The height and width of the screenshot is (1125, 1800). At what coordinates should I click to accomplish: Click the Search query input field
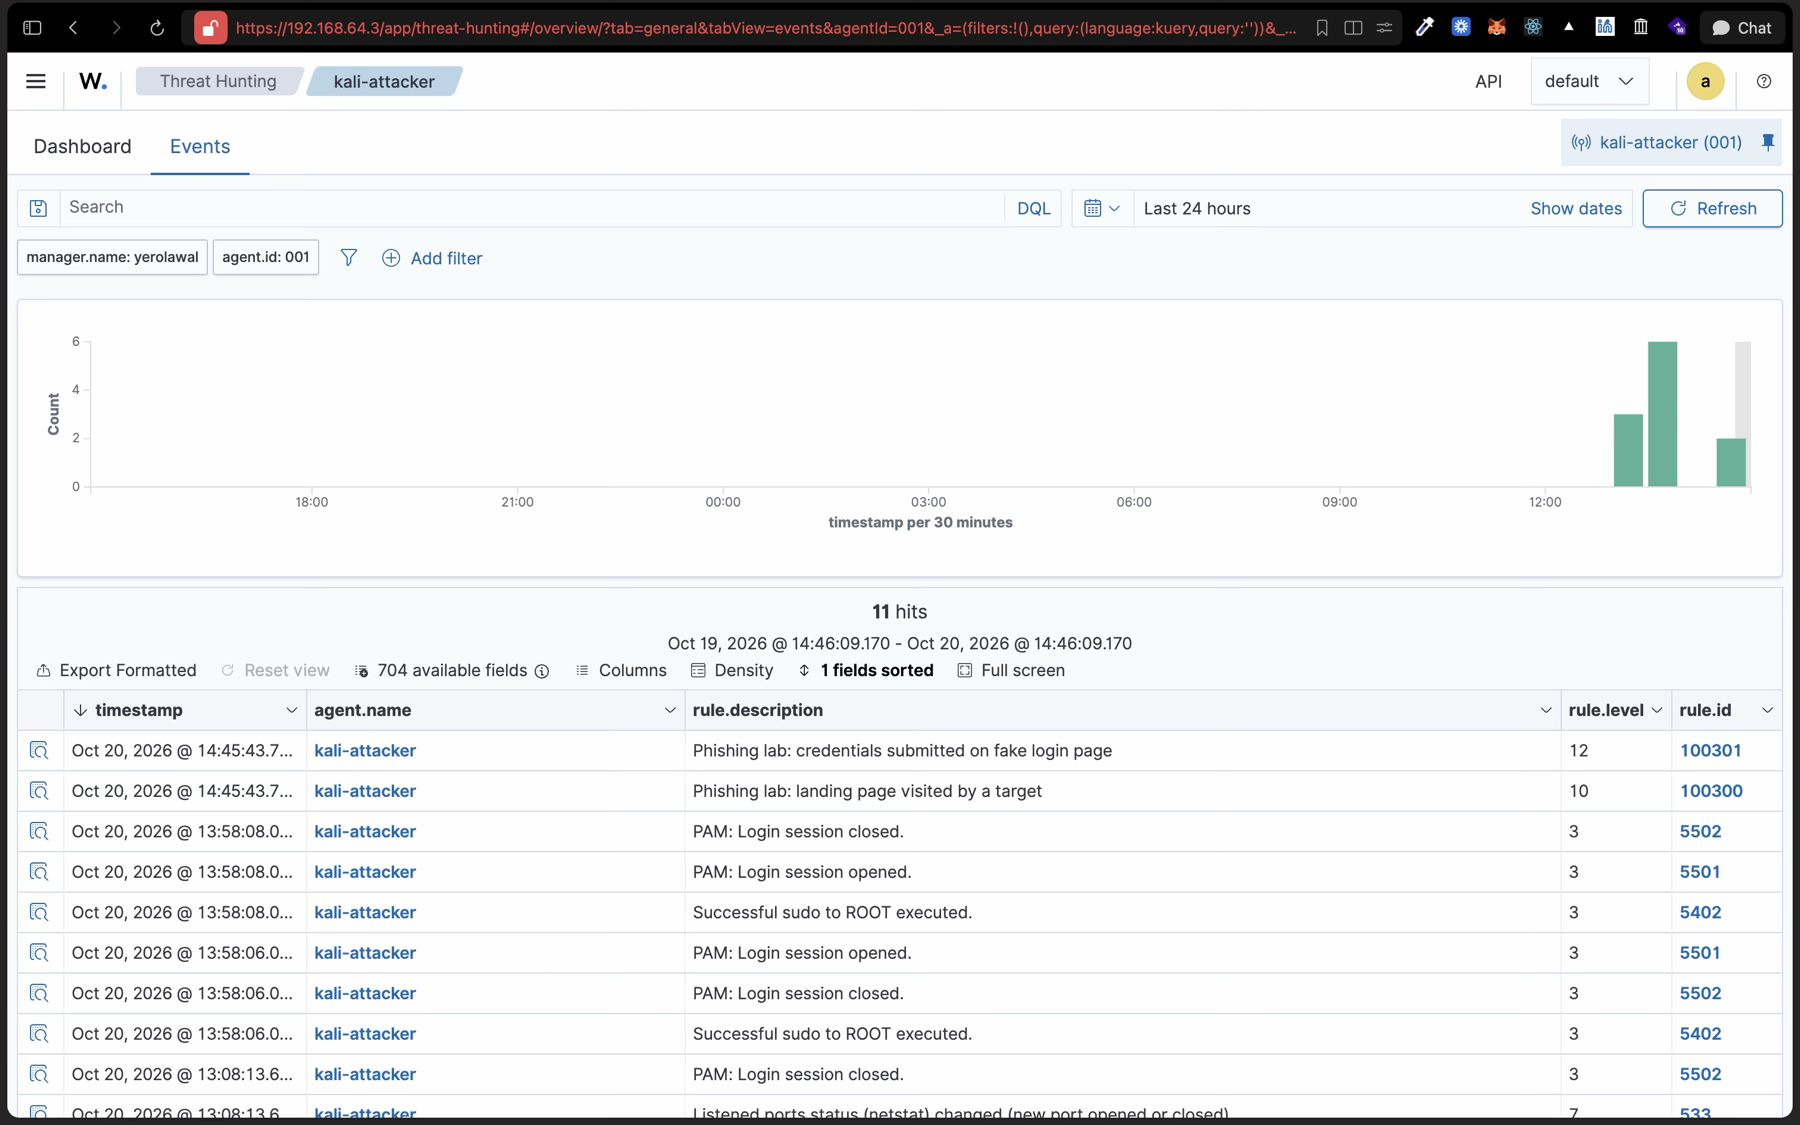[x=532, y=208]
